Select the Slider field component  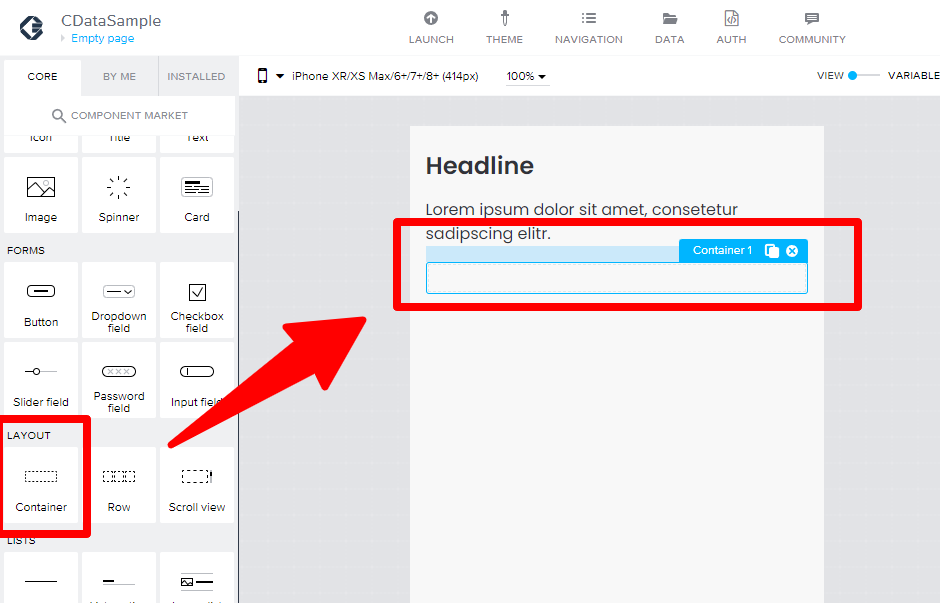click(x=41, y=380)
